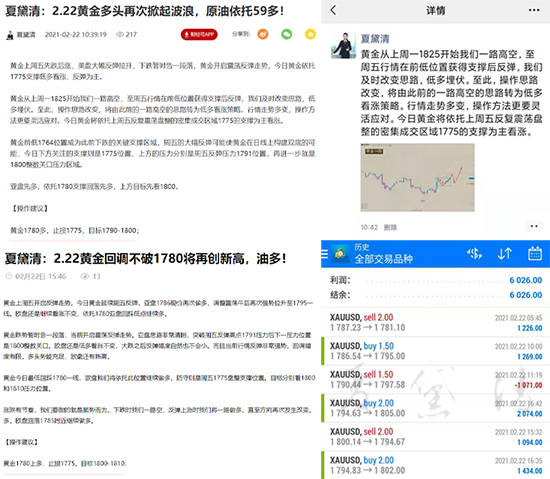
Task: Select the XAUUSD sell 1.50 trade at 1790.44
Action: [435, 379]
